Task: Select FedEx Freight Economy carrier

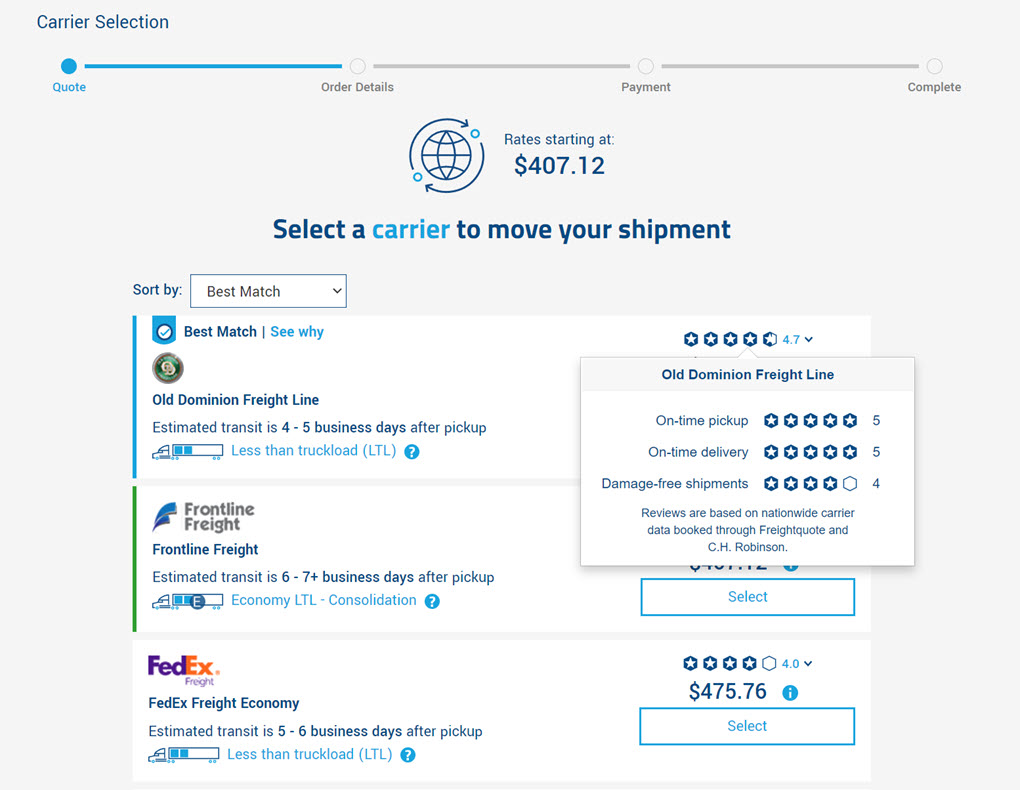Action: 747,726
